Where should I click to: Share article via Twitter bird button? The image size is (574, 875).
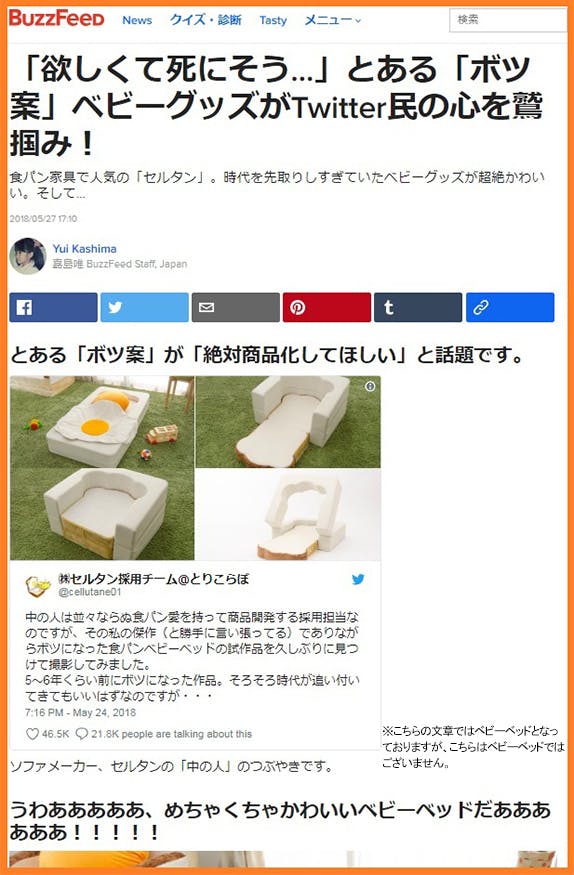pos(144,307)
